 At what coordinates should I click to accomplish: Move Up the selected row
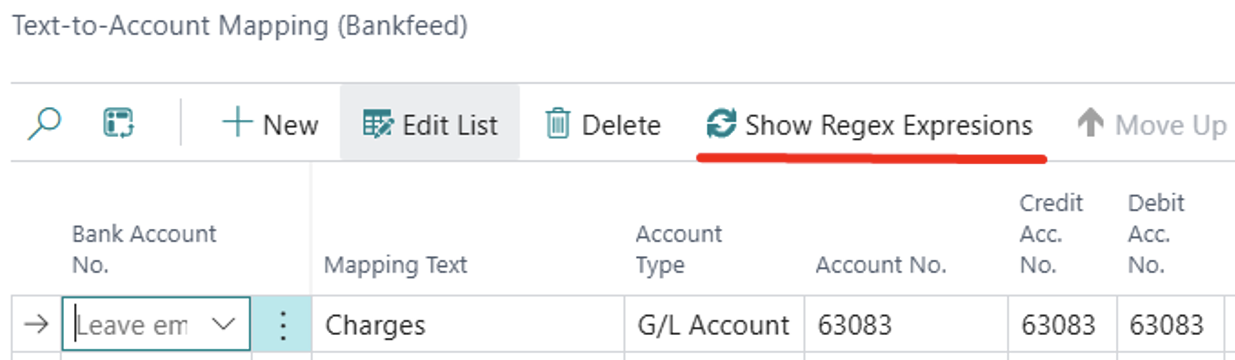(x=1152, y=124)
